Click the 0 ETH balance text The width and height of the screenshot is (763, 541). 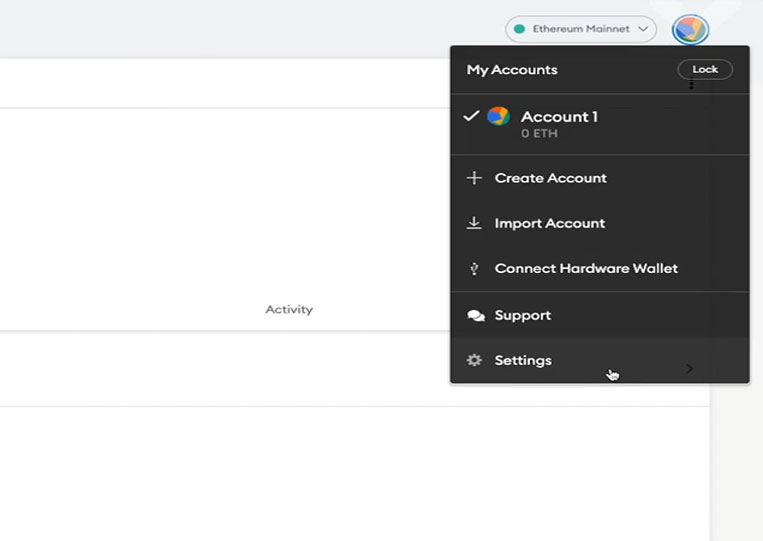click(539, 133)
